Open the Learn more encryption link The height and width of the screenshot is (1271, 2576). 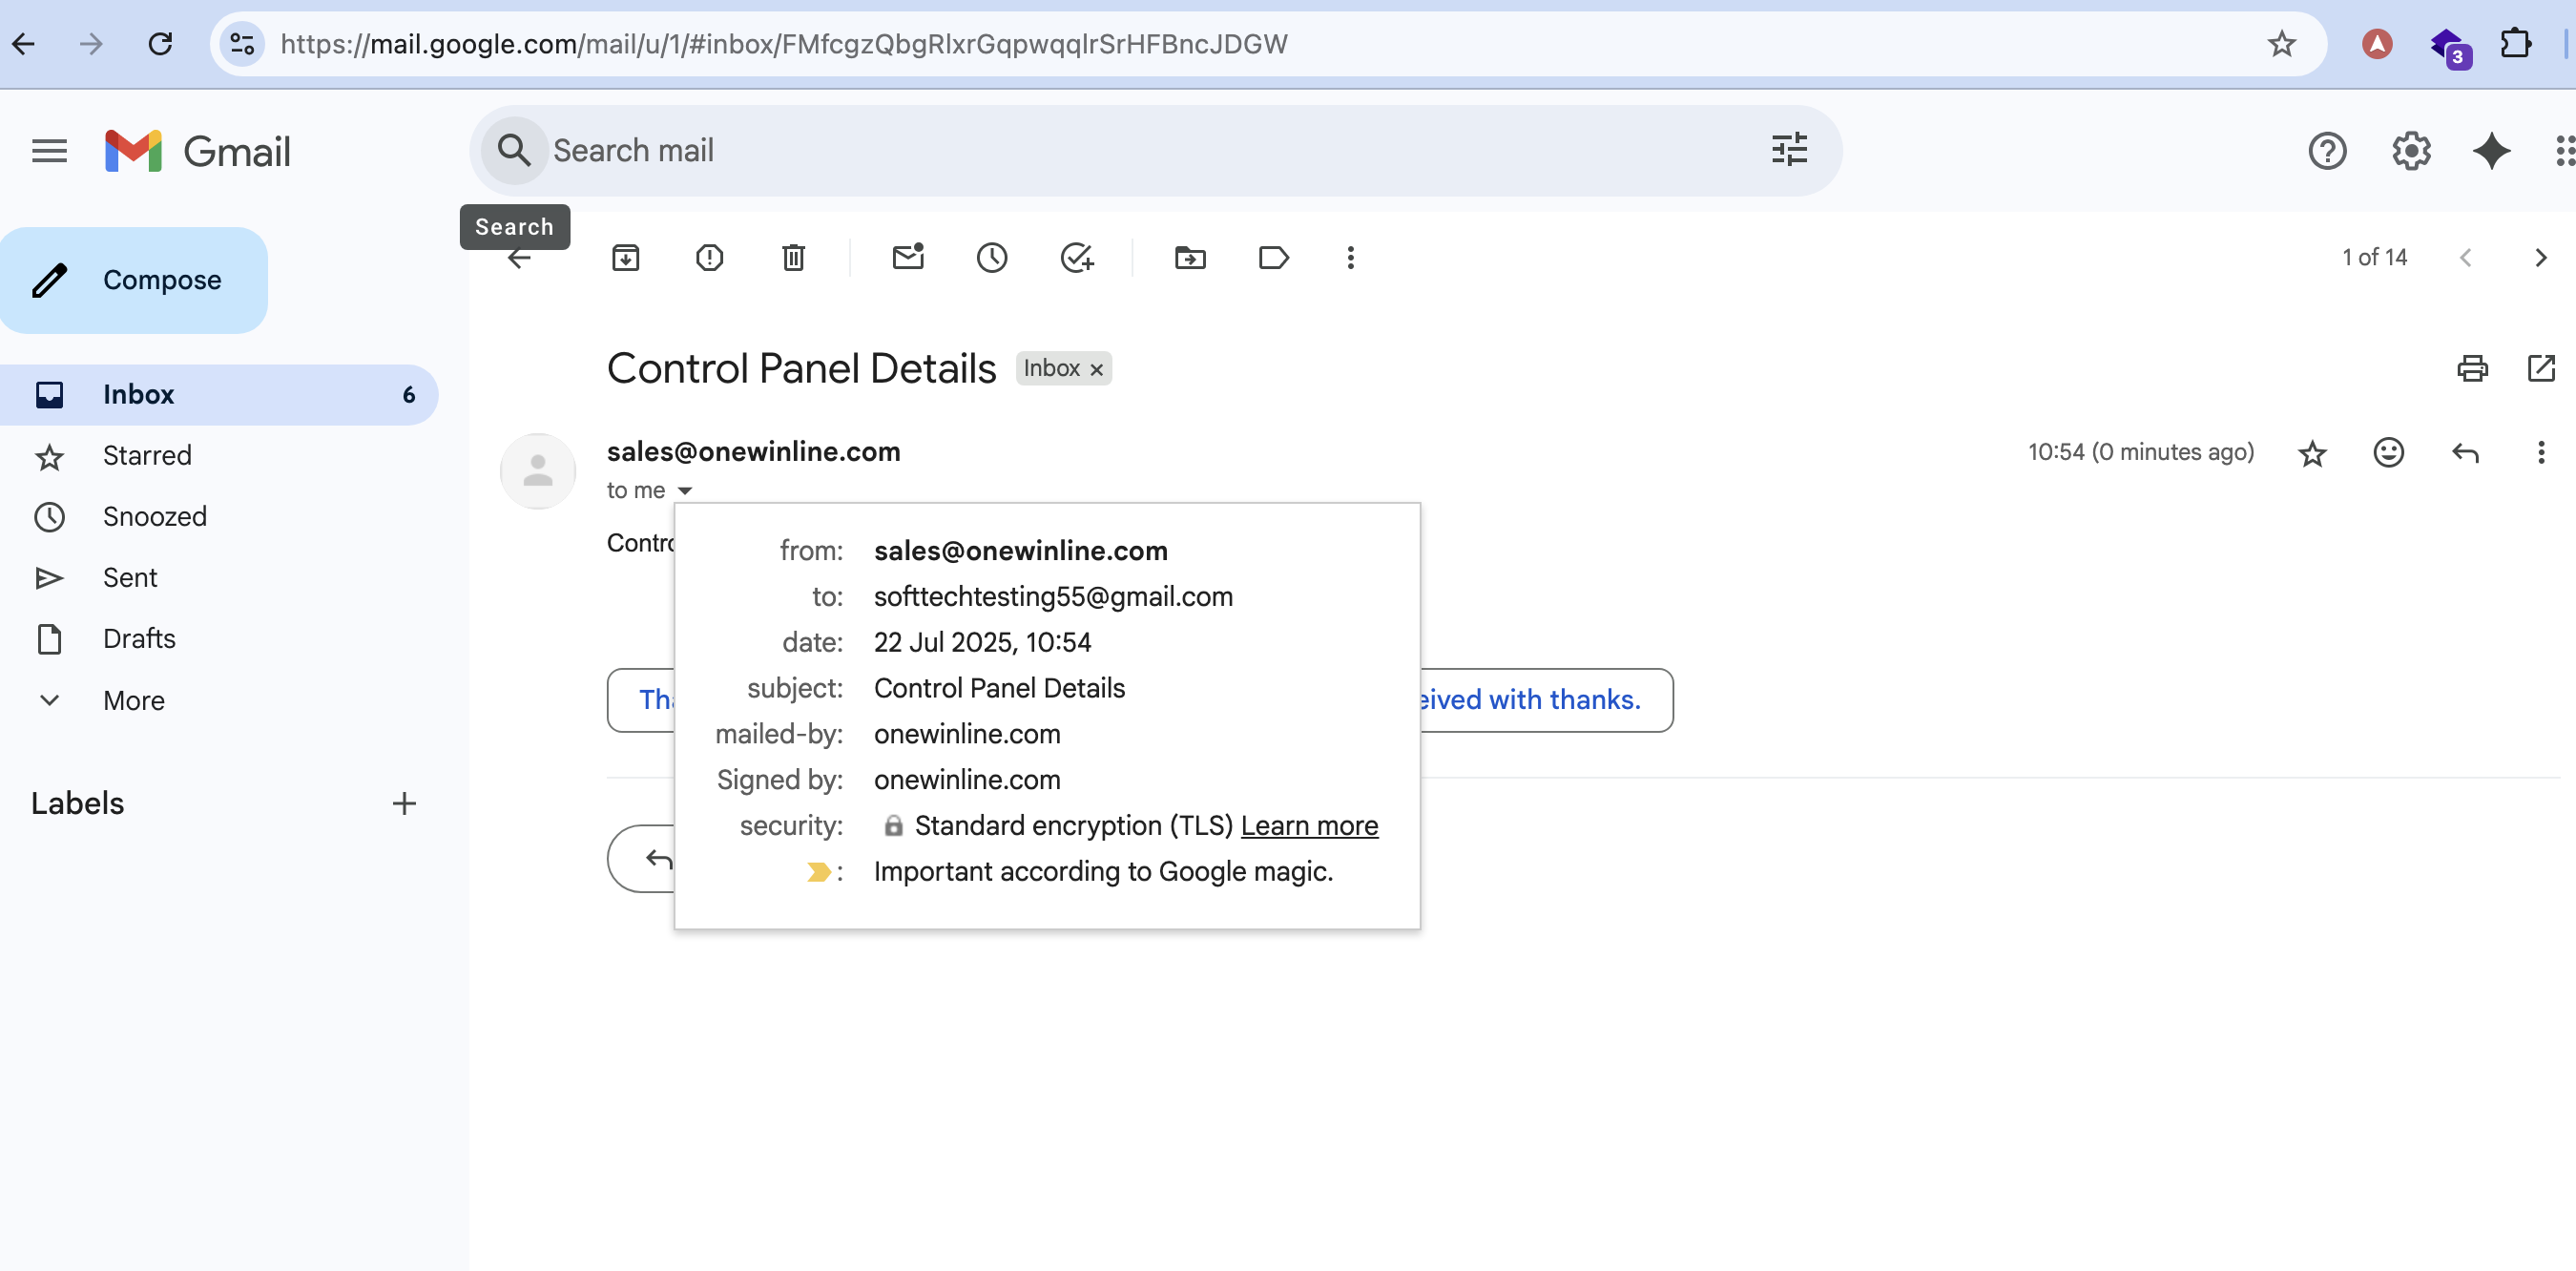[x=1309, y=825]
